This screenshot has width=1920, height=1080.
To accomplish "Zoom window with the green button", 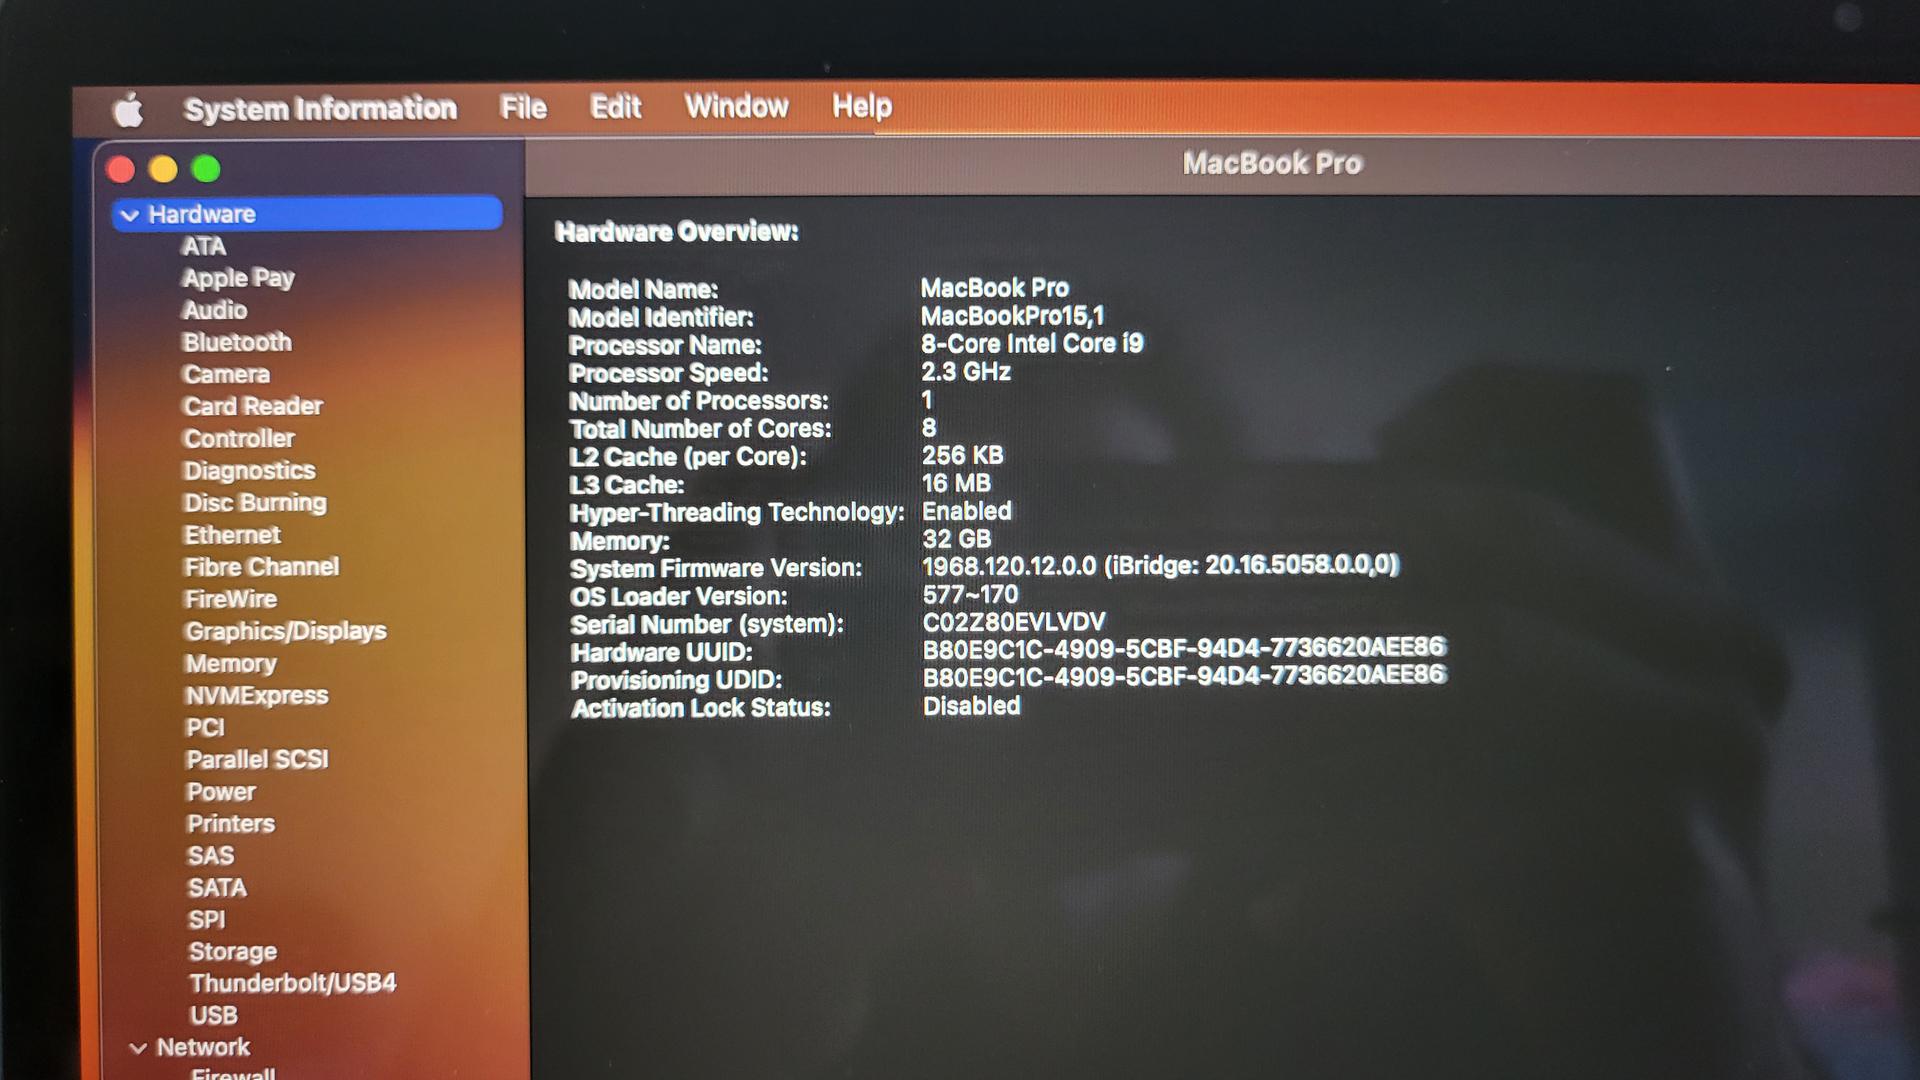I will tap(206, 169).
